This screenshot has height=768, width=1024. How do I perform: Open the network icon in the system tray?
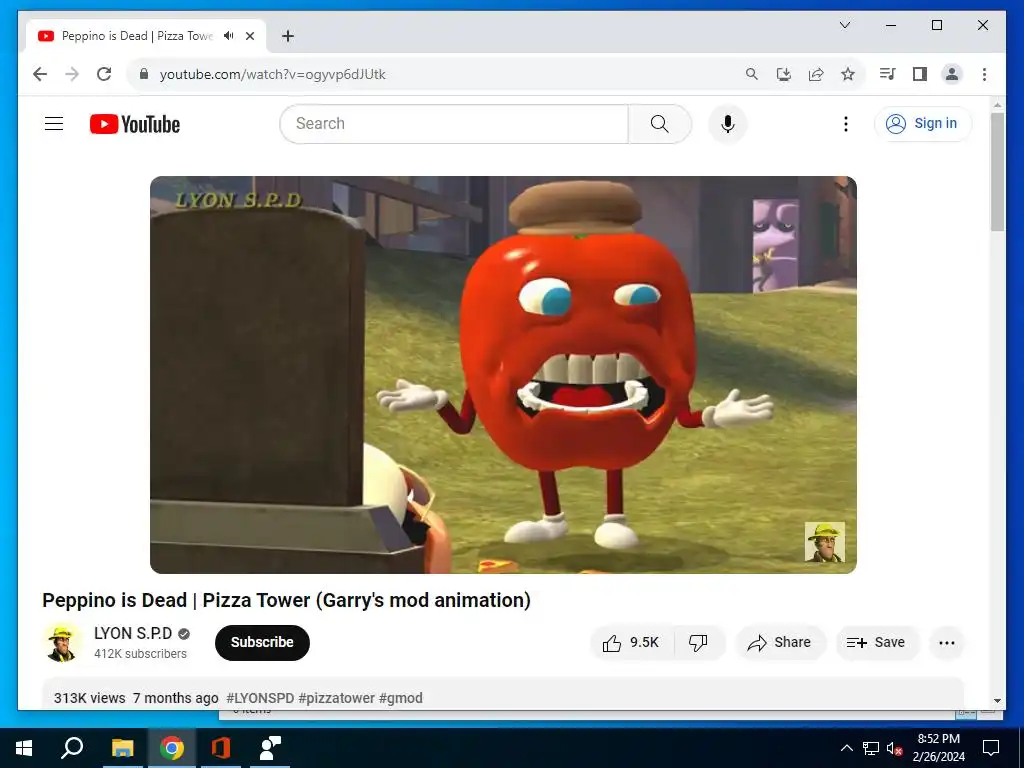tap(871, 748)
